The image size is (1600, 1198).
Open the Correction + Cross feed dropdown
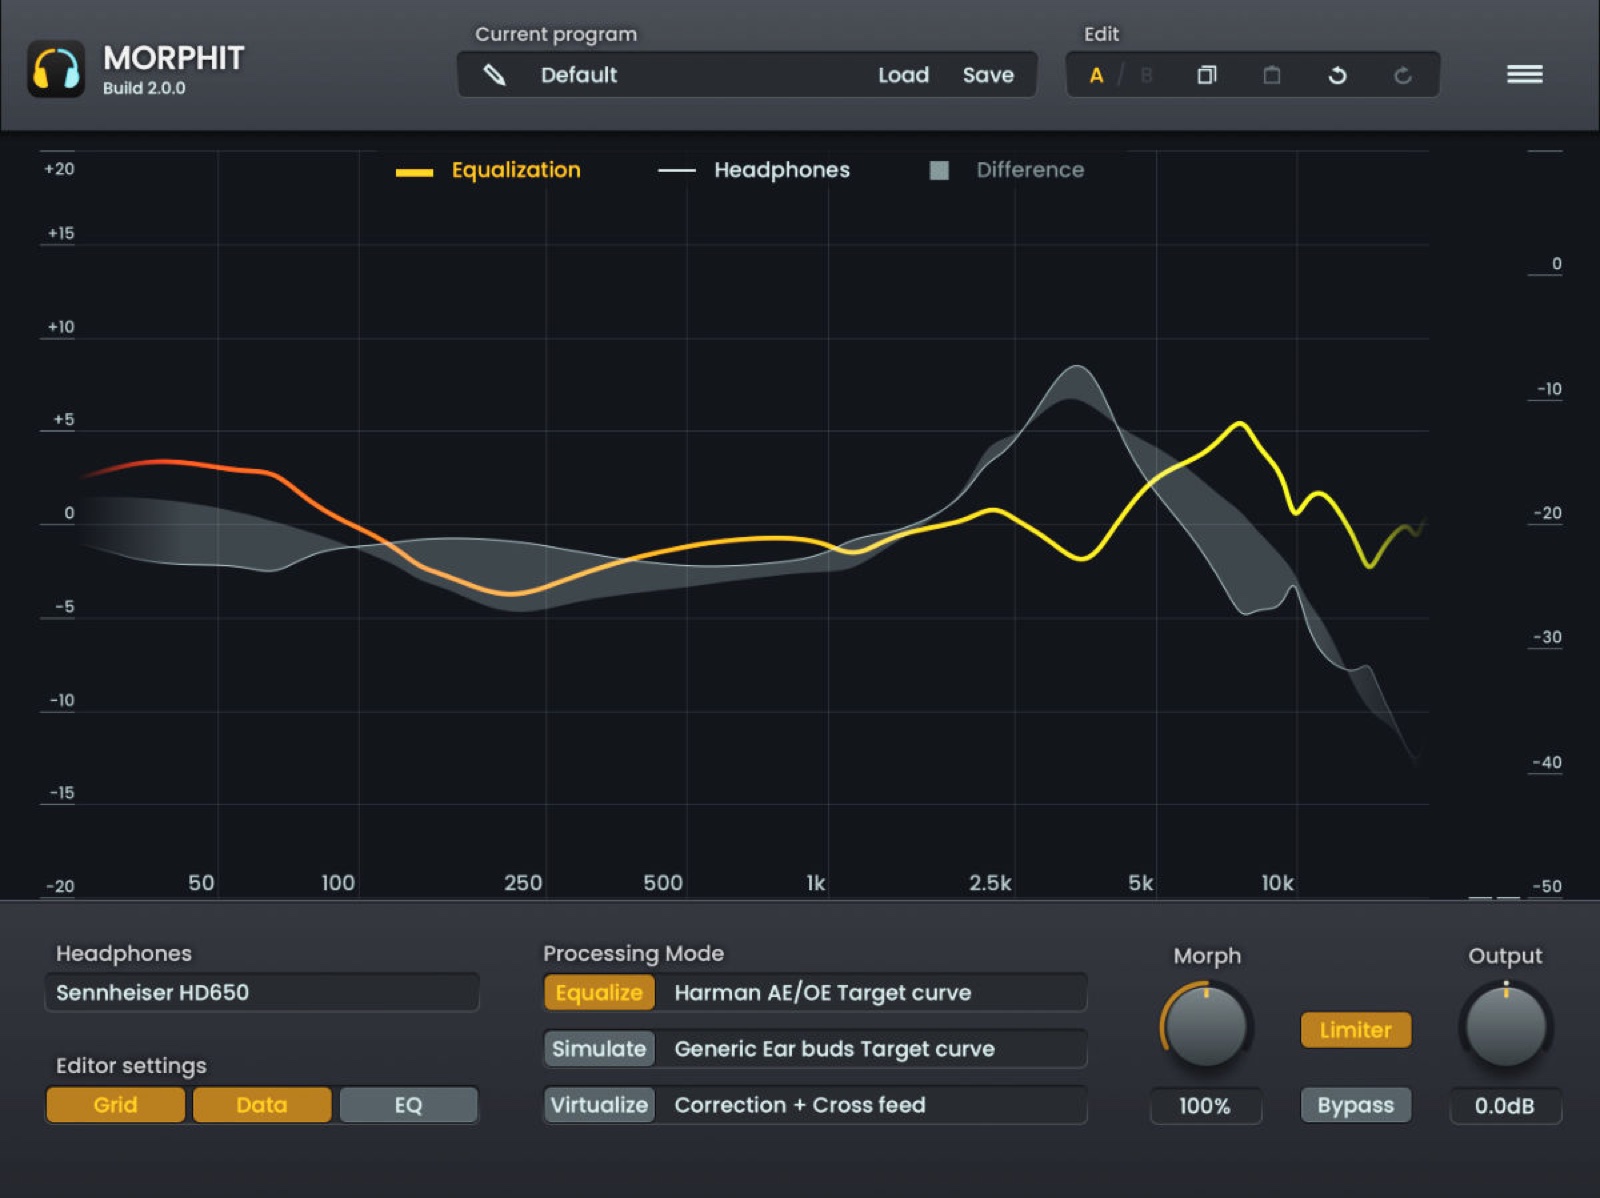[x=871, y=1105]
